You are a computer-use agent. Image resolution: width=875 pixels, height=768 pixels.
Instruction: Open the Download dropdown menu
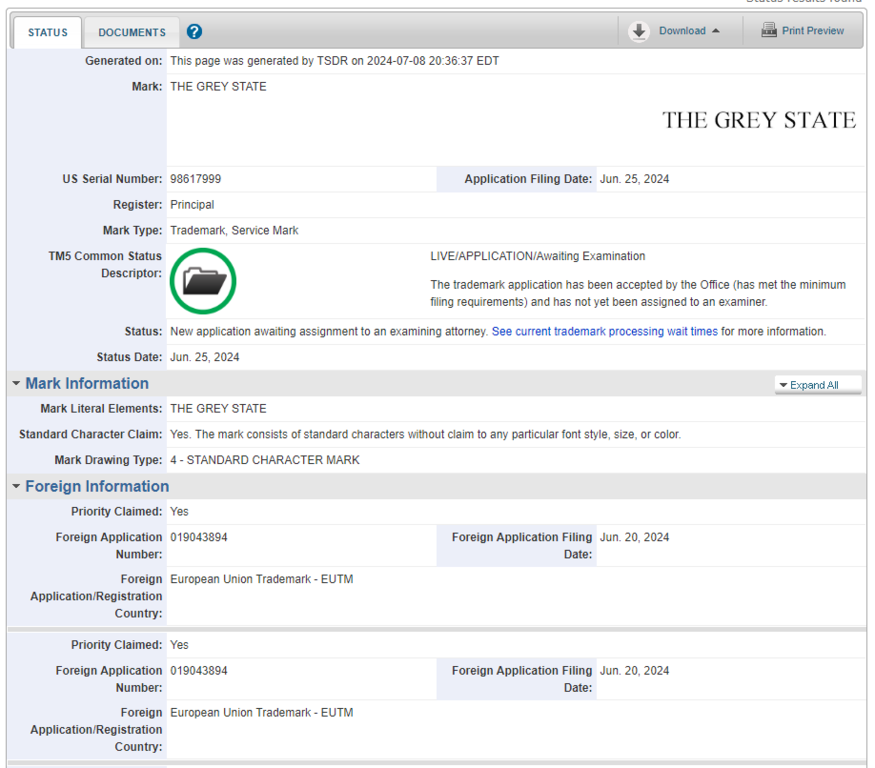tap(689, 31)
